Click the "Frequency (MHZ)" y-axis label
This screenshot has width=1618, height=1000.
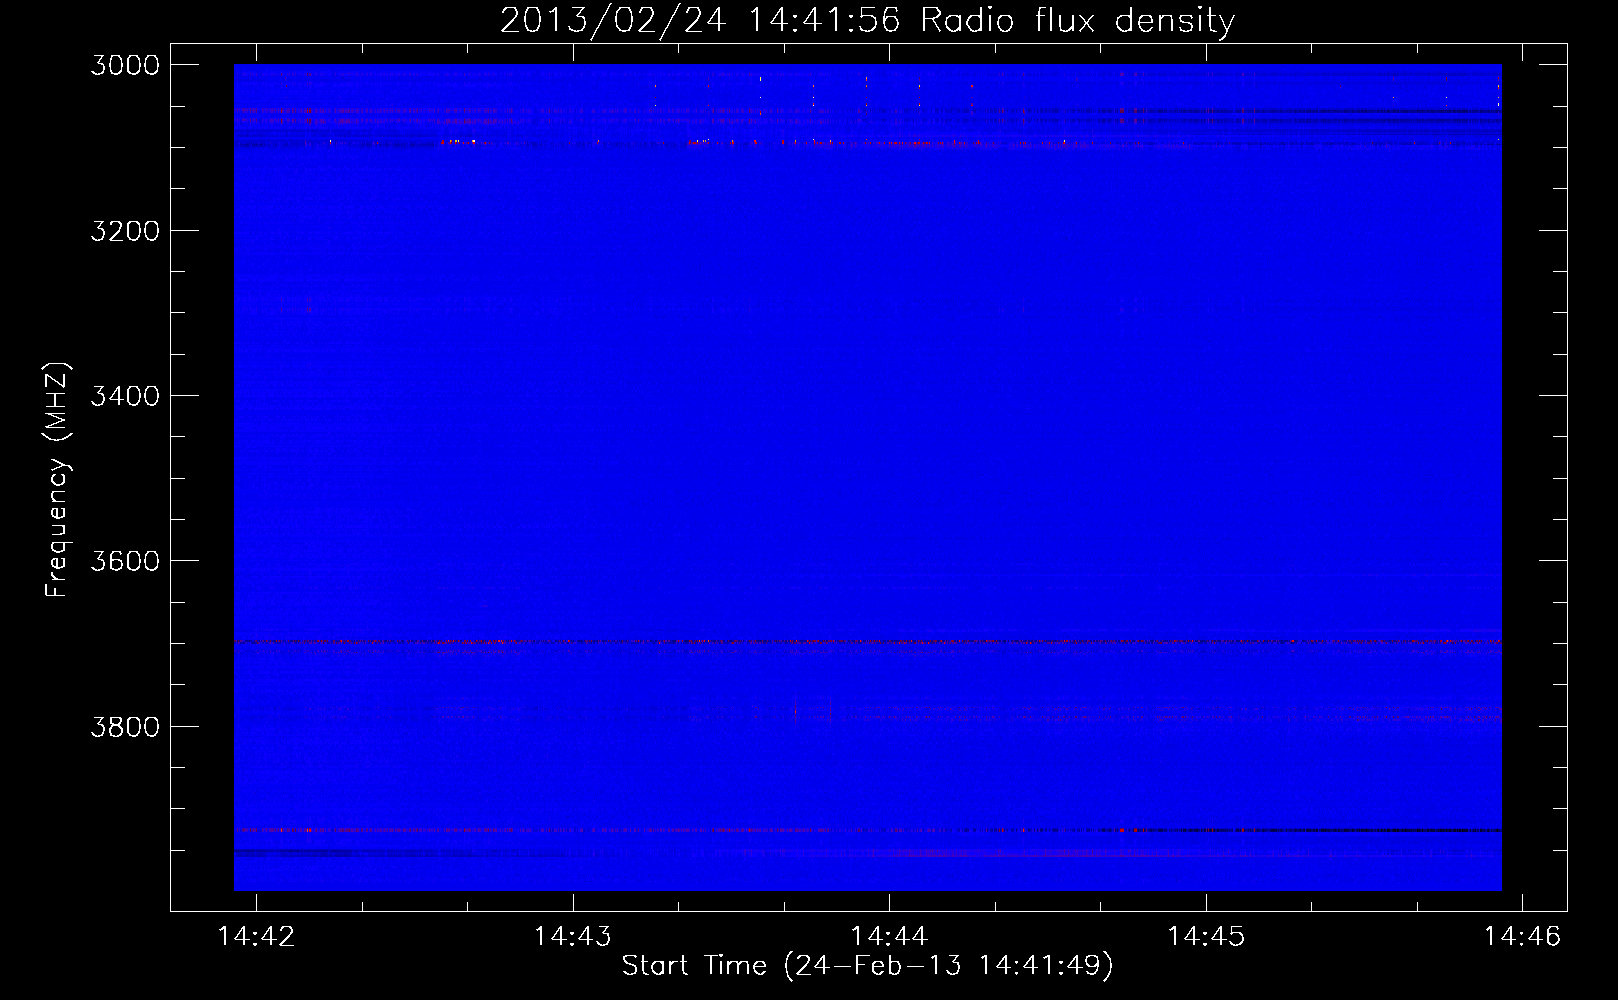coord(58,480)
